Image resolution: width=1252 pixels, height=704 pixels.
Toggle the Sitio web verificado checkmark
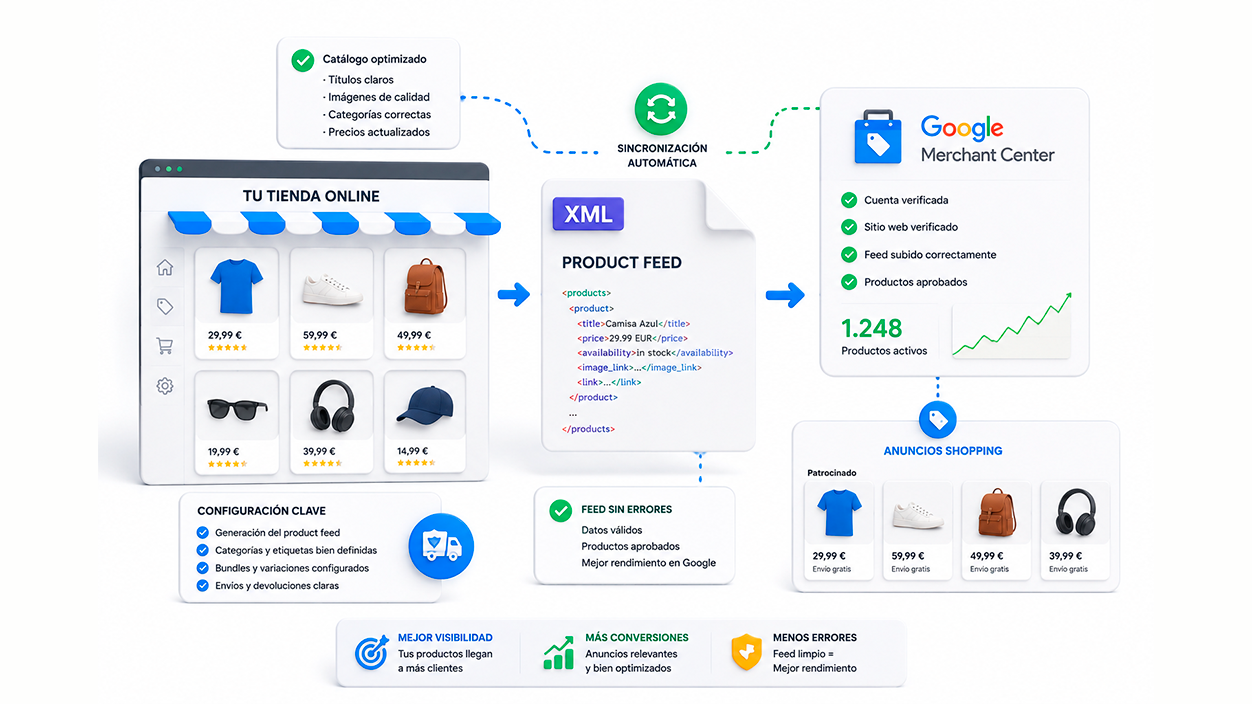click(849, 227)
